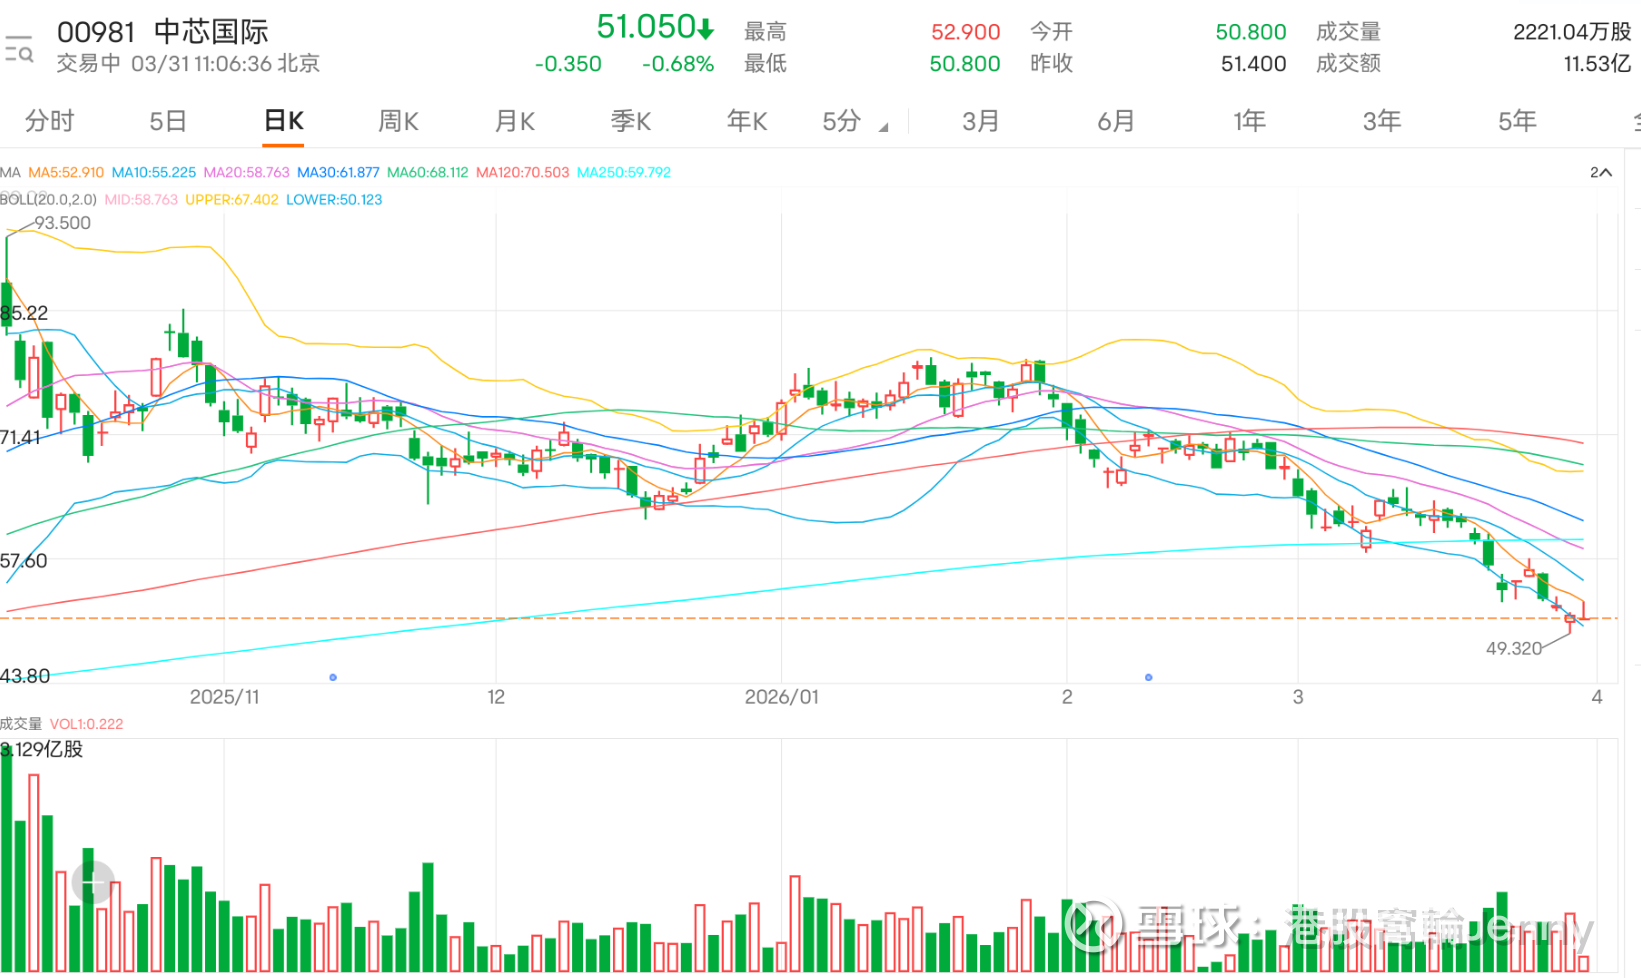Click the price change -0.350

[568, 64]
